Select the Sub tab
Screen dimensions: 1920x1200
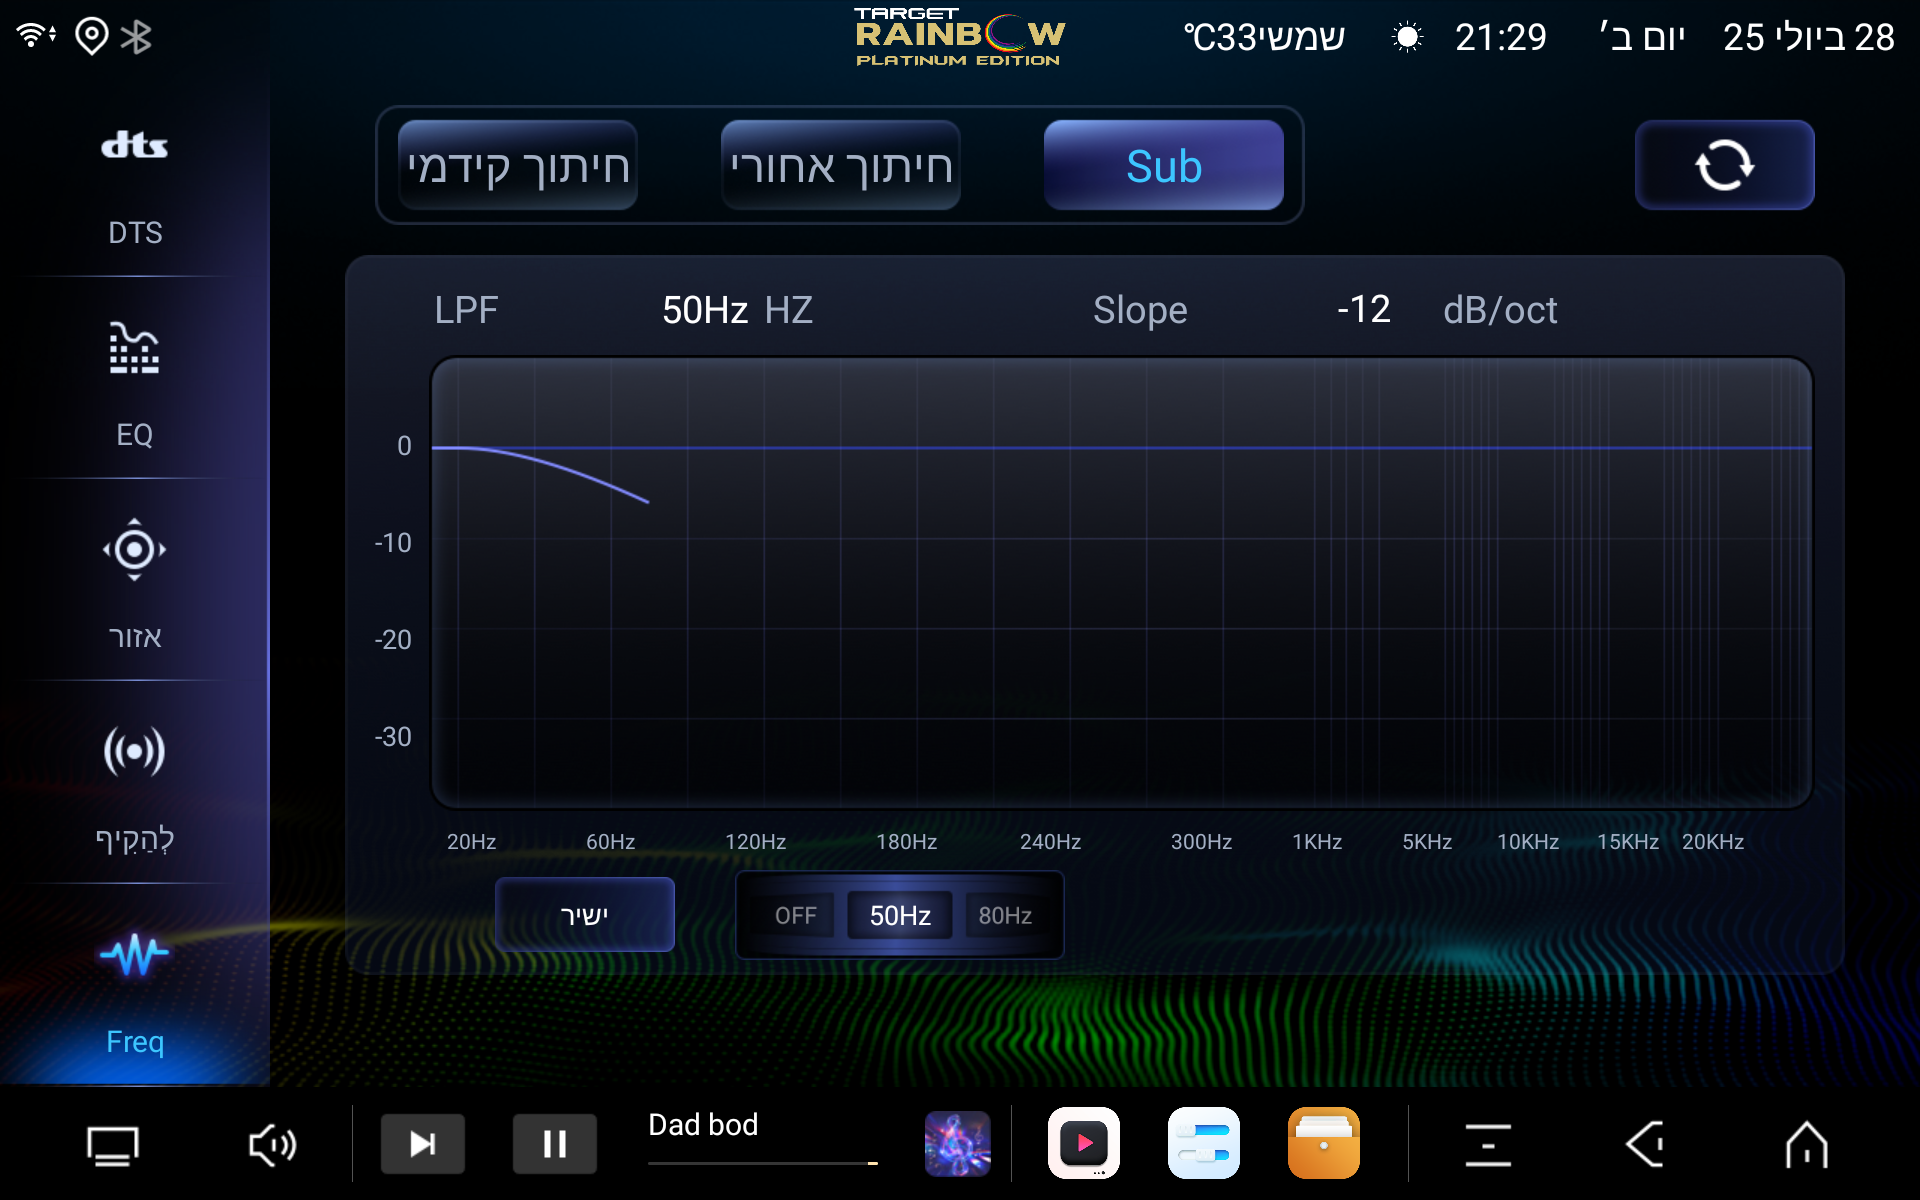click(x=1164, y=165)
